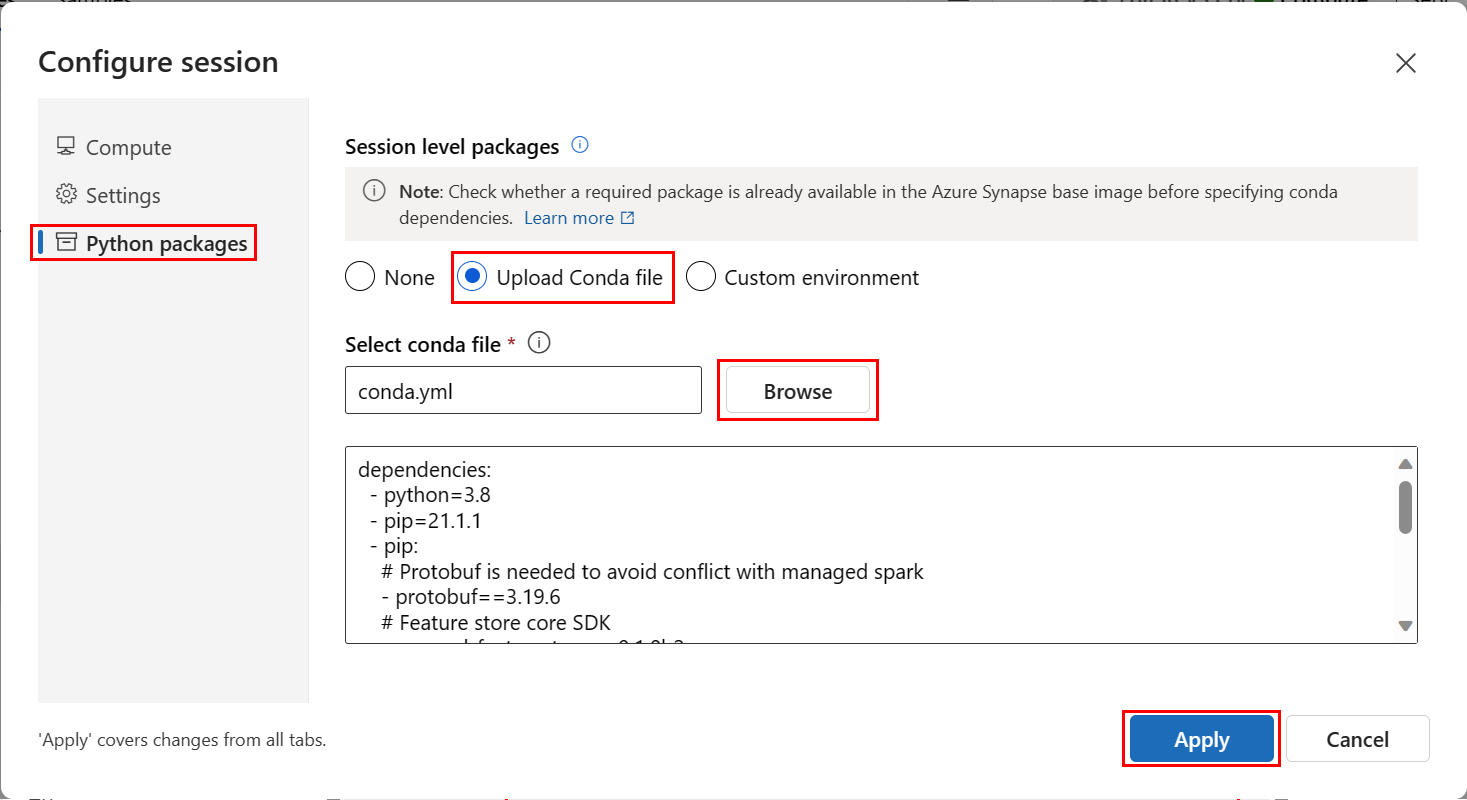The width and height of the screenshot is (1467, 800).
Task: Click inside the conda.yml file field
Action: tap(523, 390)
